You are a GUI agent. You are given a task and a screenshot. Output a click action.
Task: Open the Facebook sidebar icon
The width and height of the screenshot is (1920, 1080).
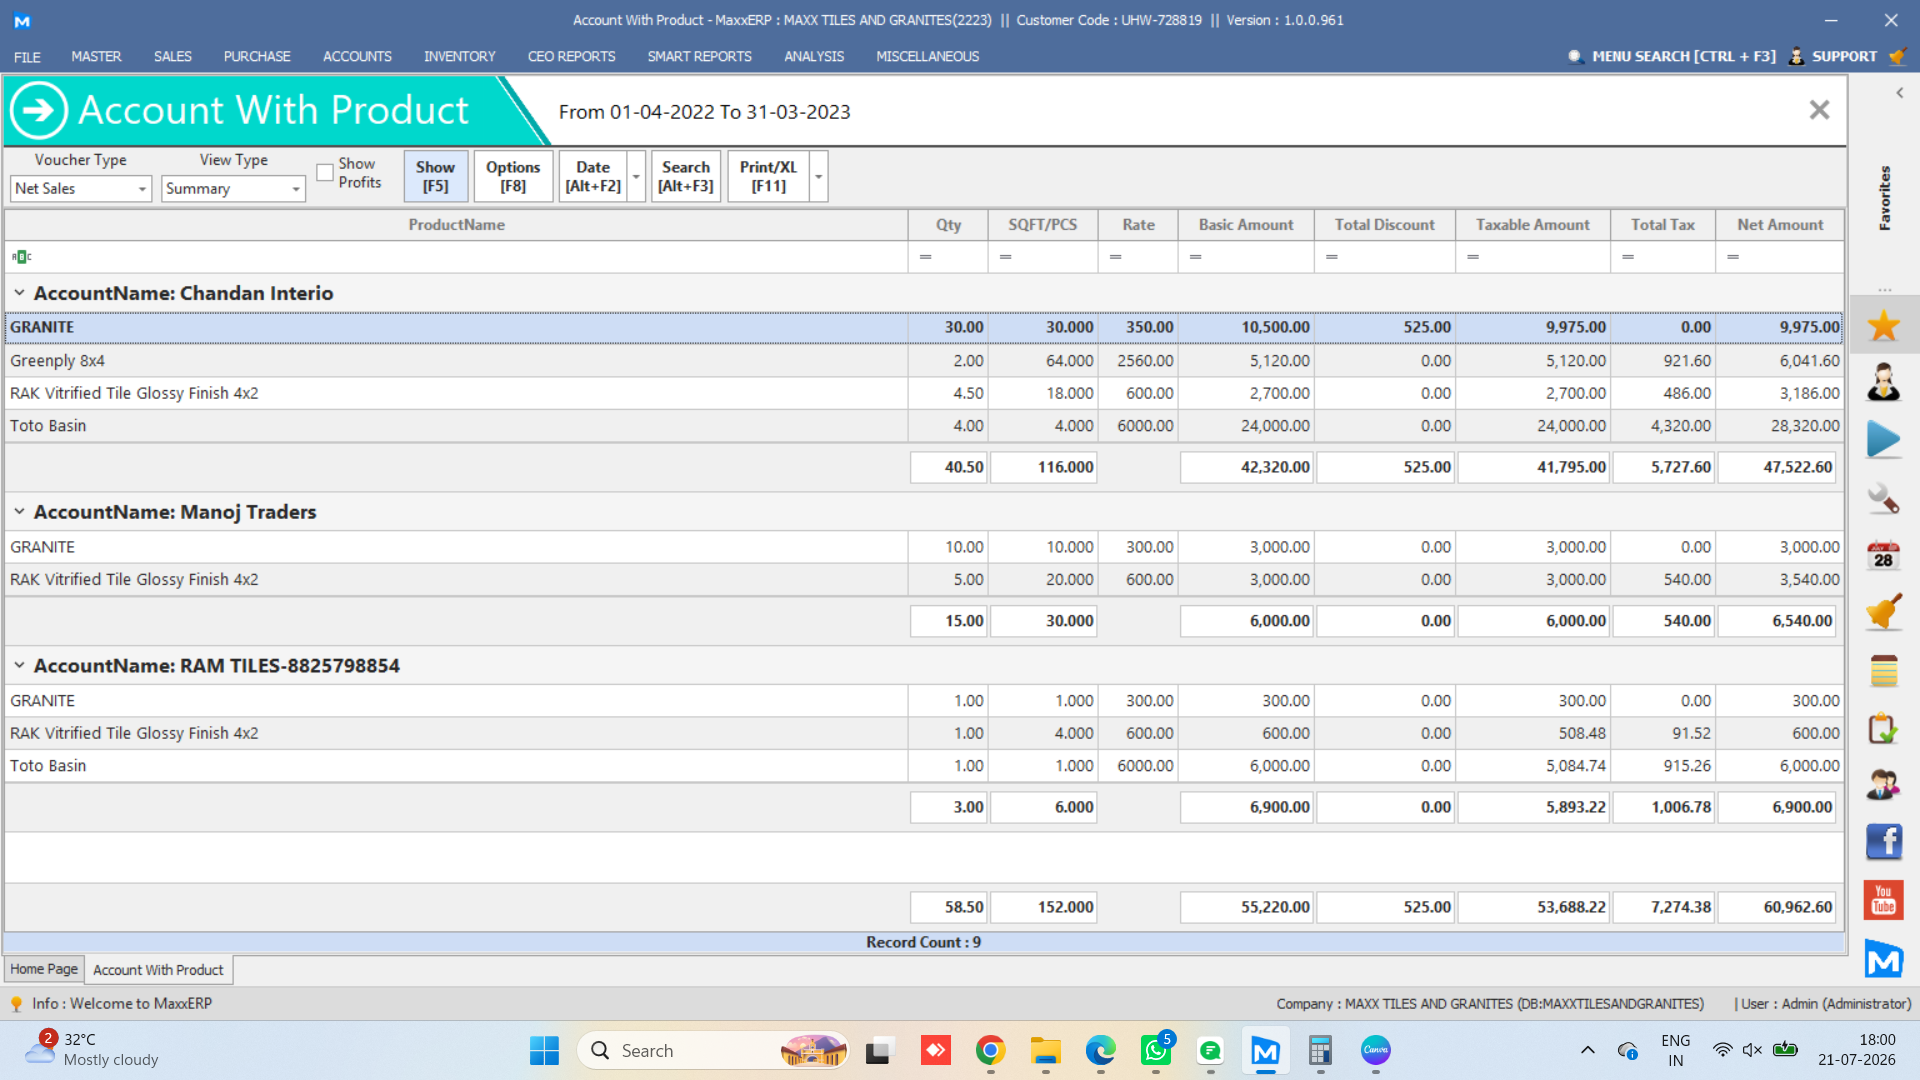click(x=1883, y=842)
